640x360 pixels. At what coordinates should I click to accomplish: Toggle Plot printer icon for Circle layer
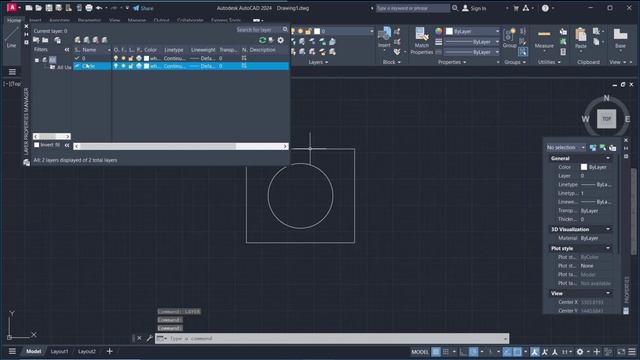(x=139, y=66)
